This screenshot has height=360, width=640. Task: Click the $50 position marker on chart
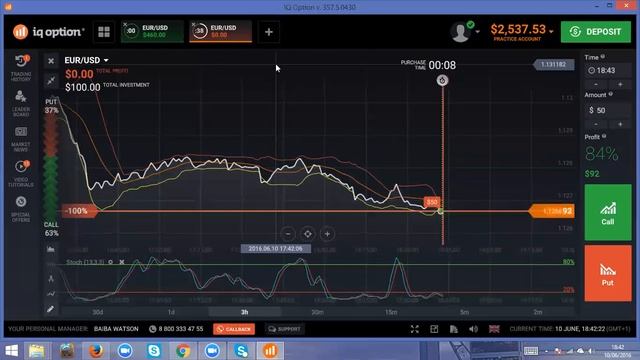pos(432,202)
